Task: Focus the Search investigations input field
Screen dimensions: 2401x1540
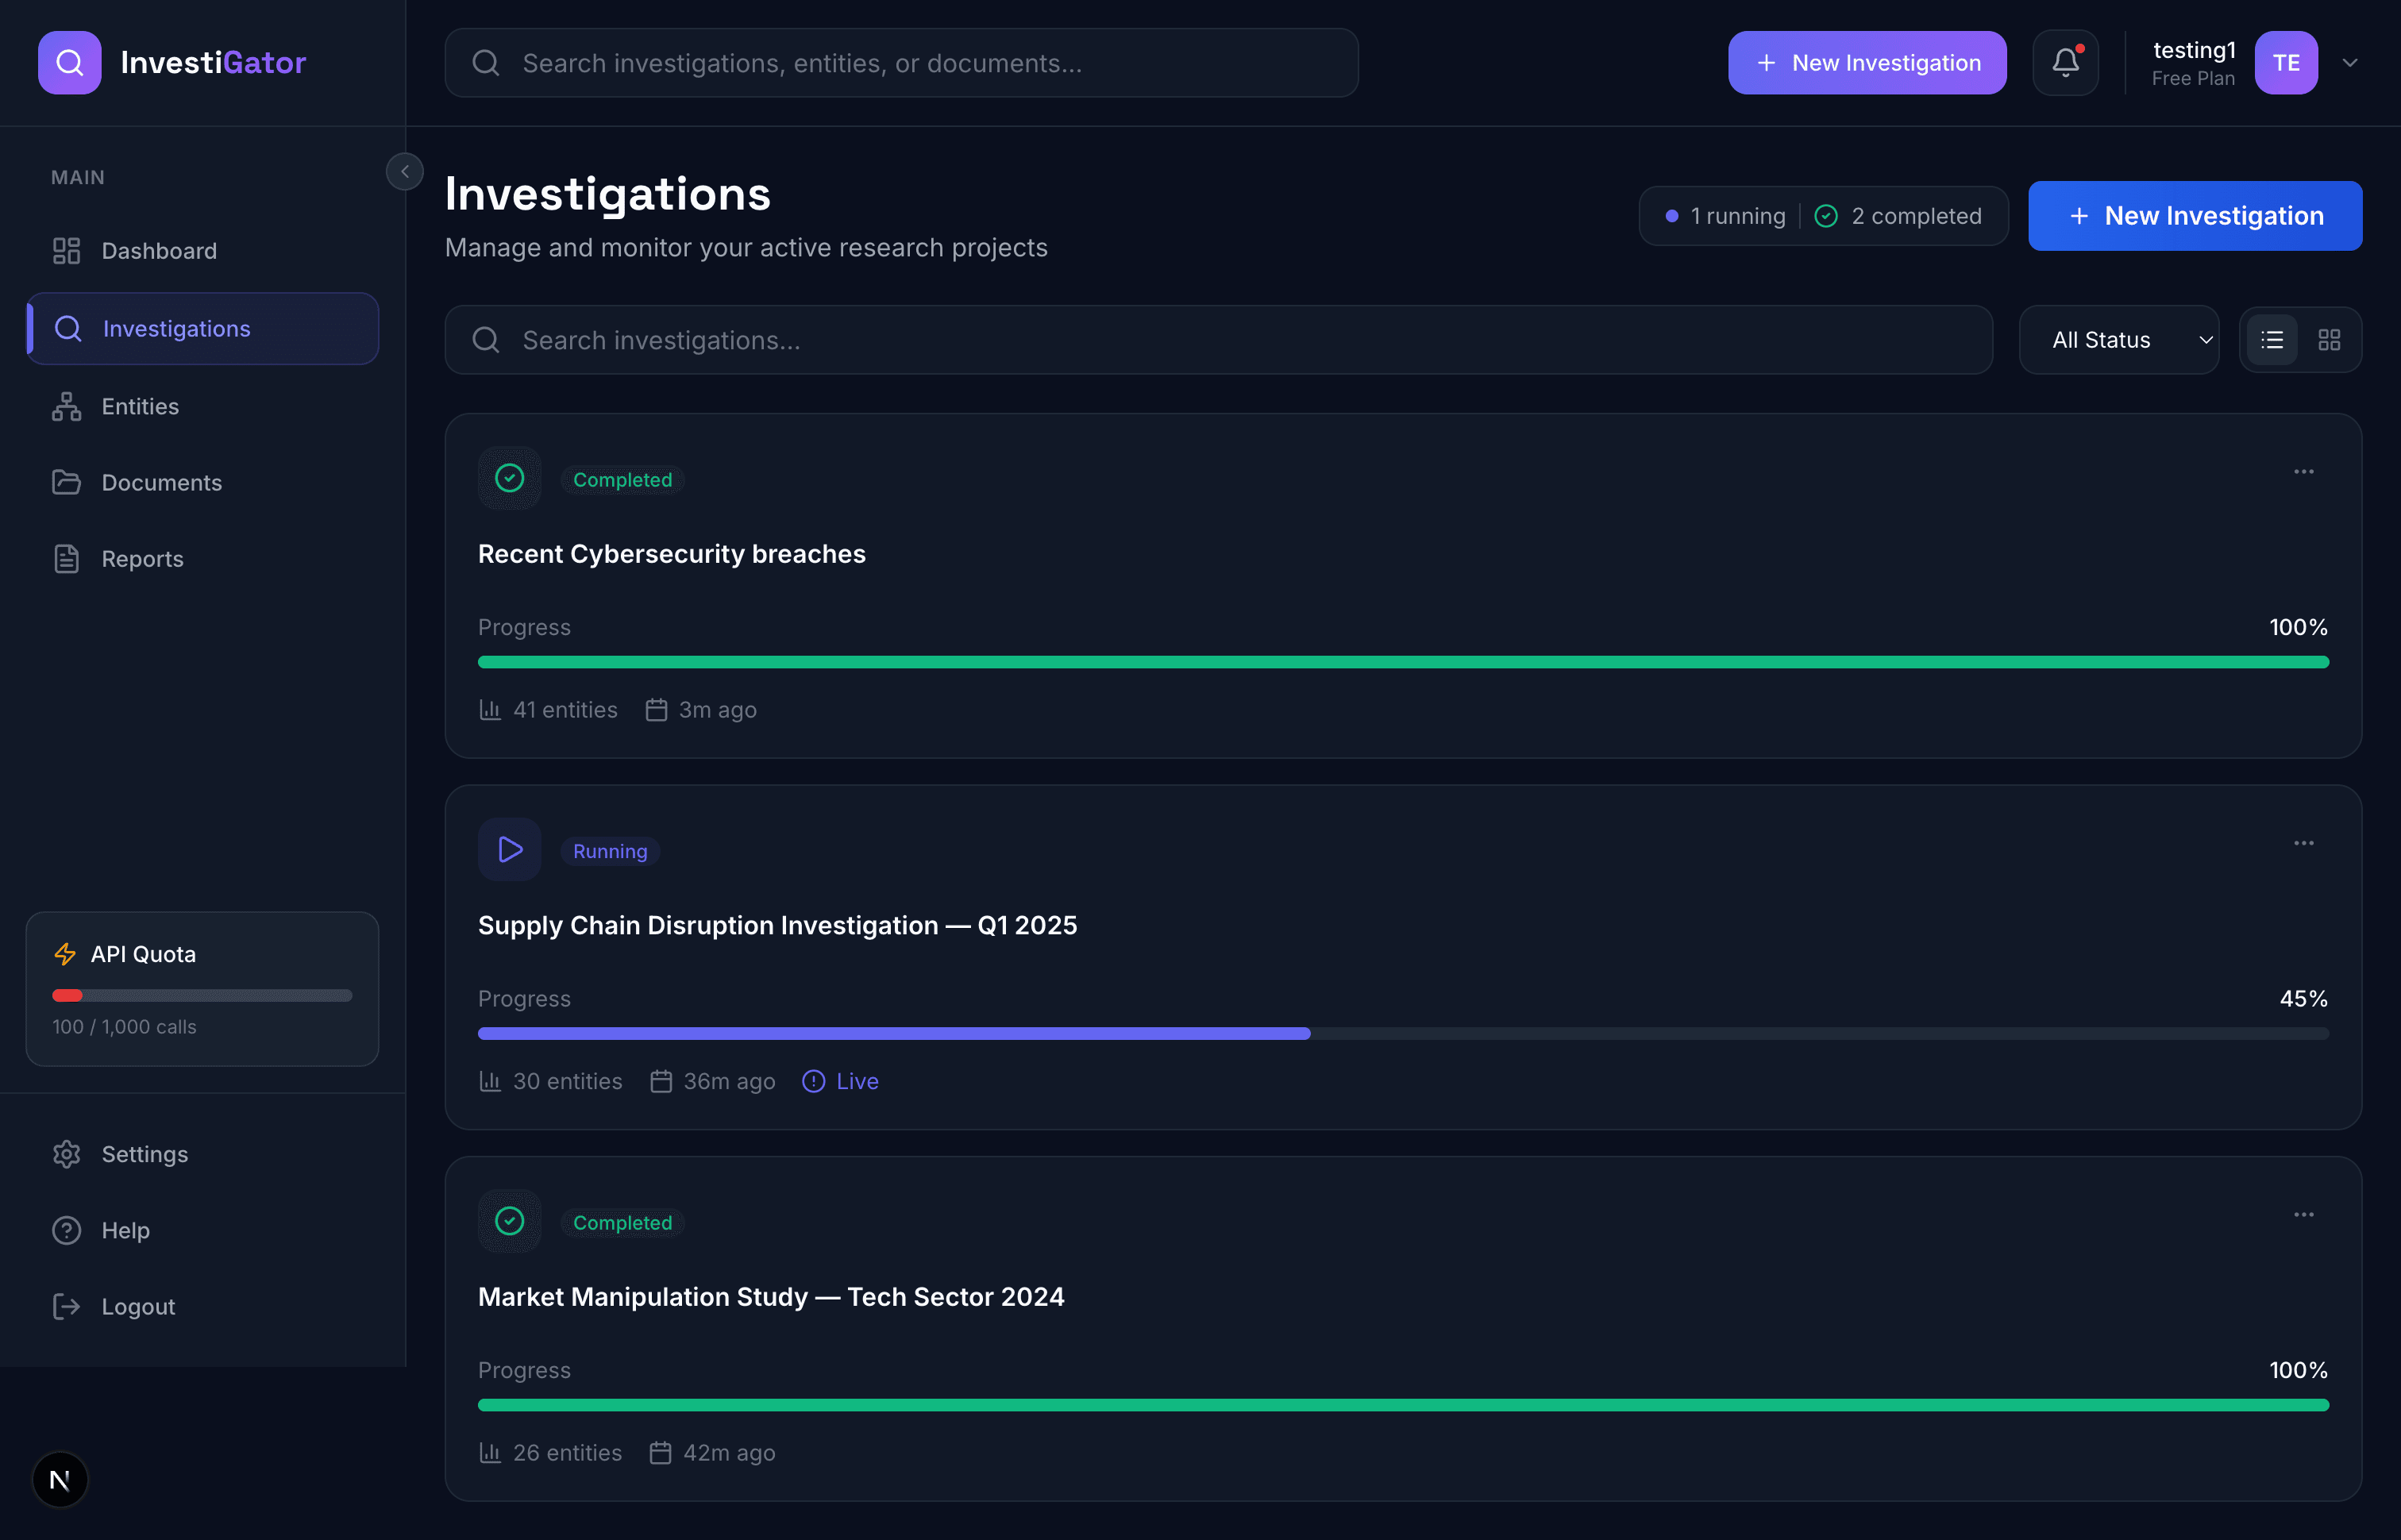Action: coord(1218,340)
